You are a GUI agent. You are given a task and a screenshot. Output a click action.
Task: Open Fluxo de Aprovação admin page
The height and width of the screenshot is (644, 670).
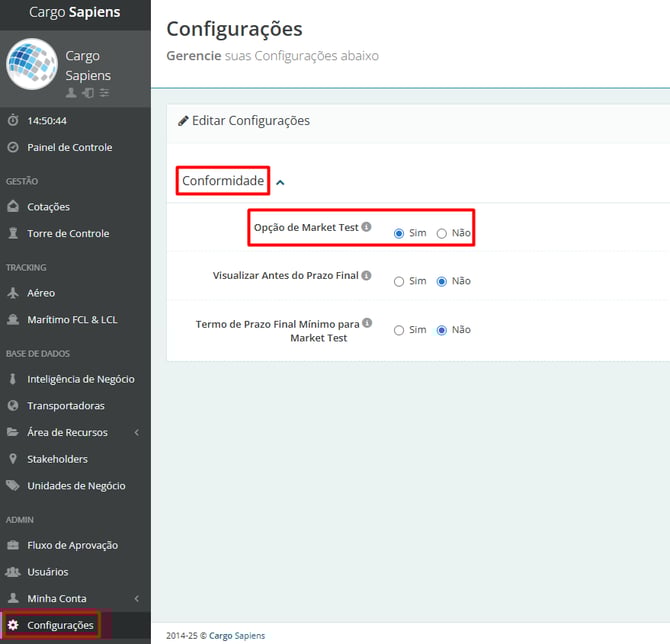72,545
